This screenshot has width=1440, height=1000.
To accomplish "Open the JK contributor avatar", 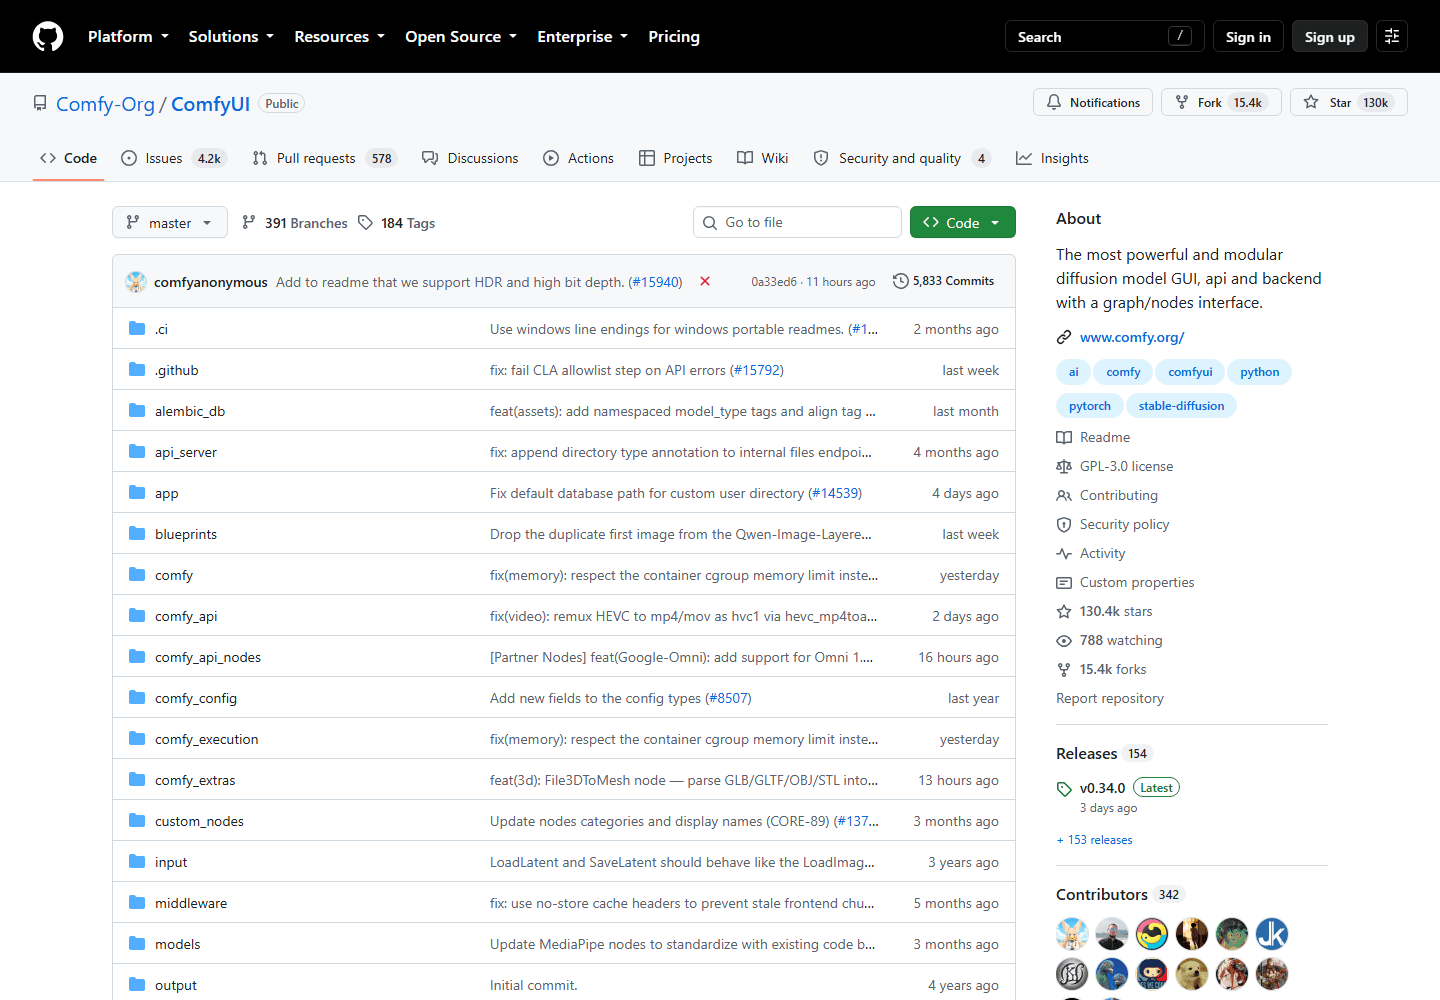I will click(x=1272, y=934).
